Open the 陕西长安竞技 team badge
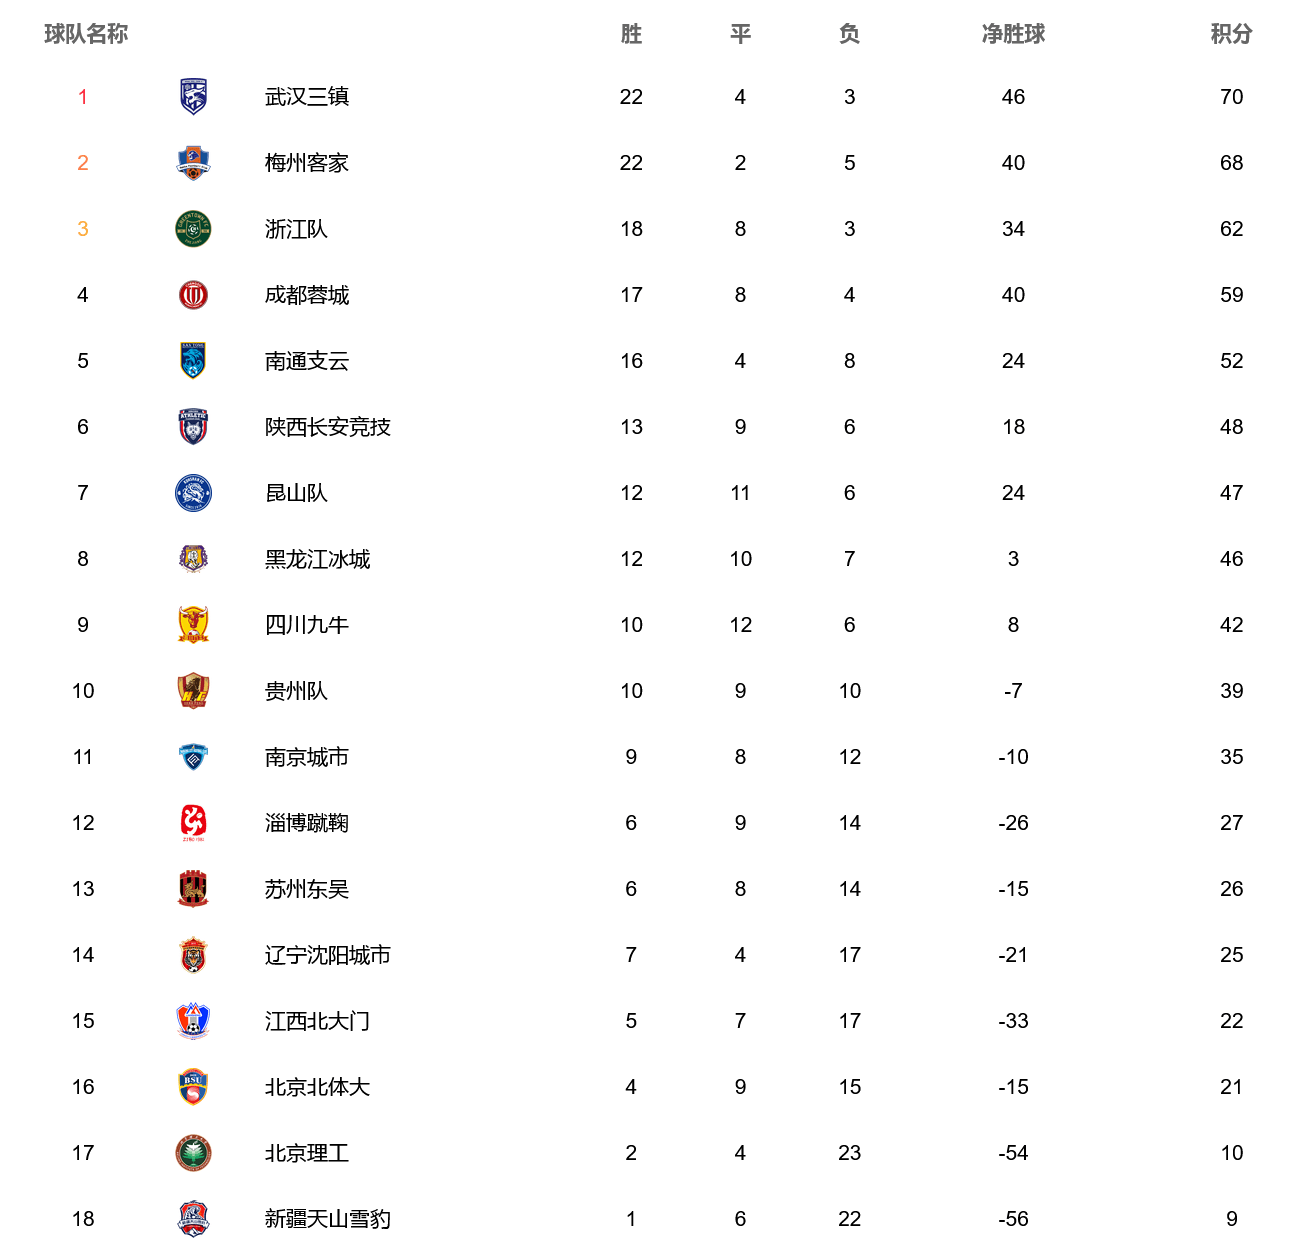 (x=193, y=427)
